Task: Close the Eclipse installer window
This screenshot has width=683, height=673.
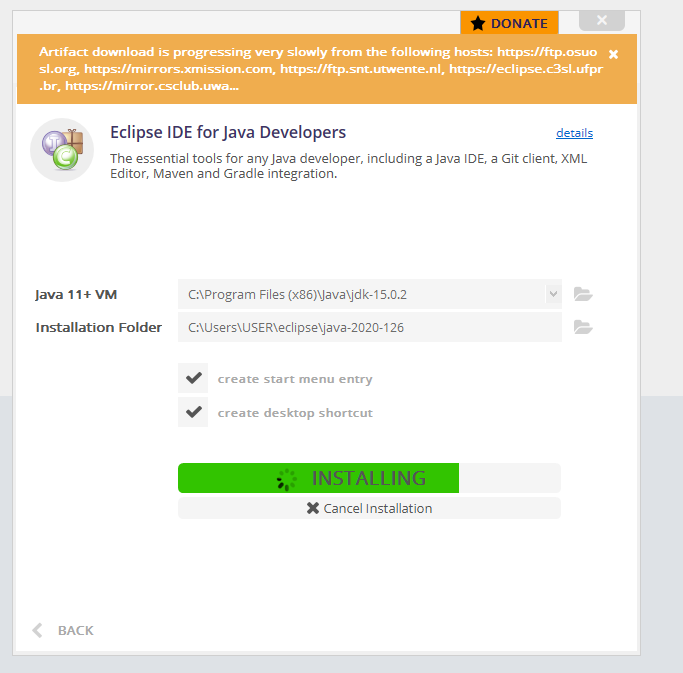Action: point(602,20)
